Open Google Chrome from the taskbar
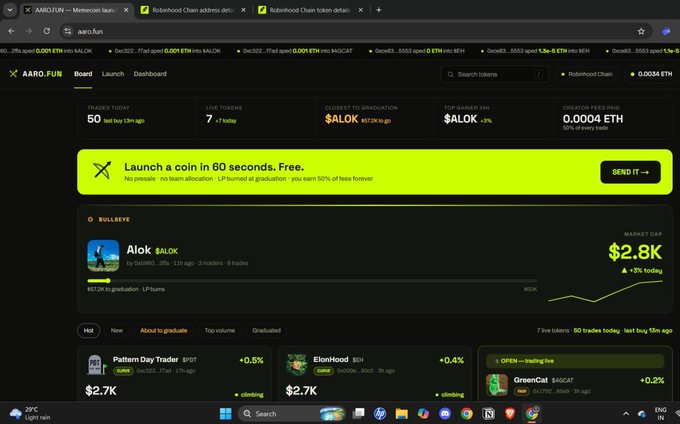The width and height of the screenshot is (680, 424). click(467, 414)
